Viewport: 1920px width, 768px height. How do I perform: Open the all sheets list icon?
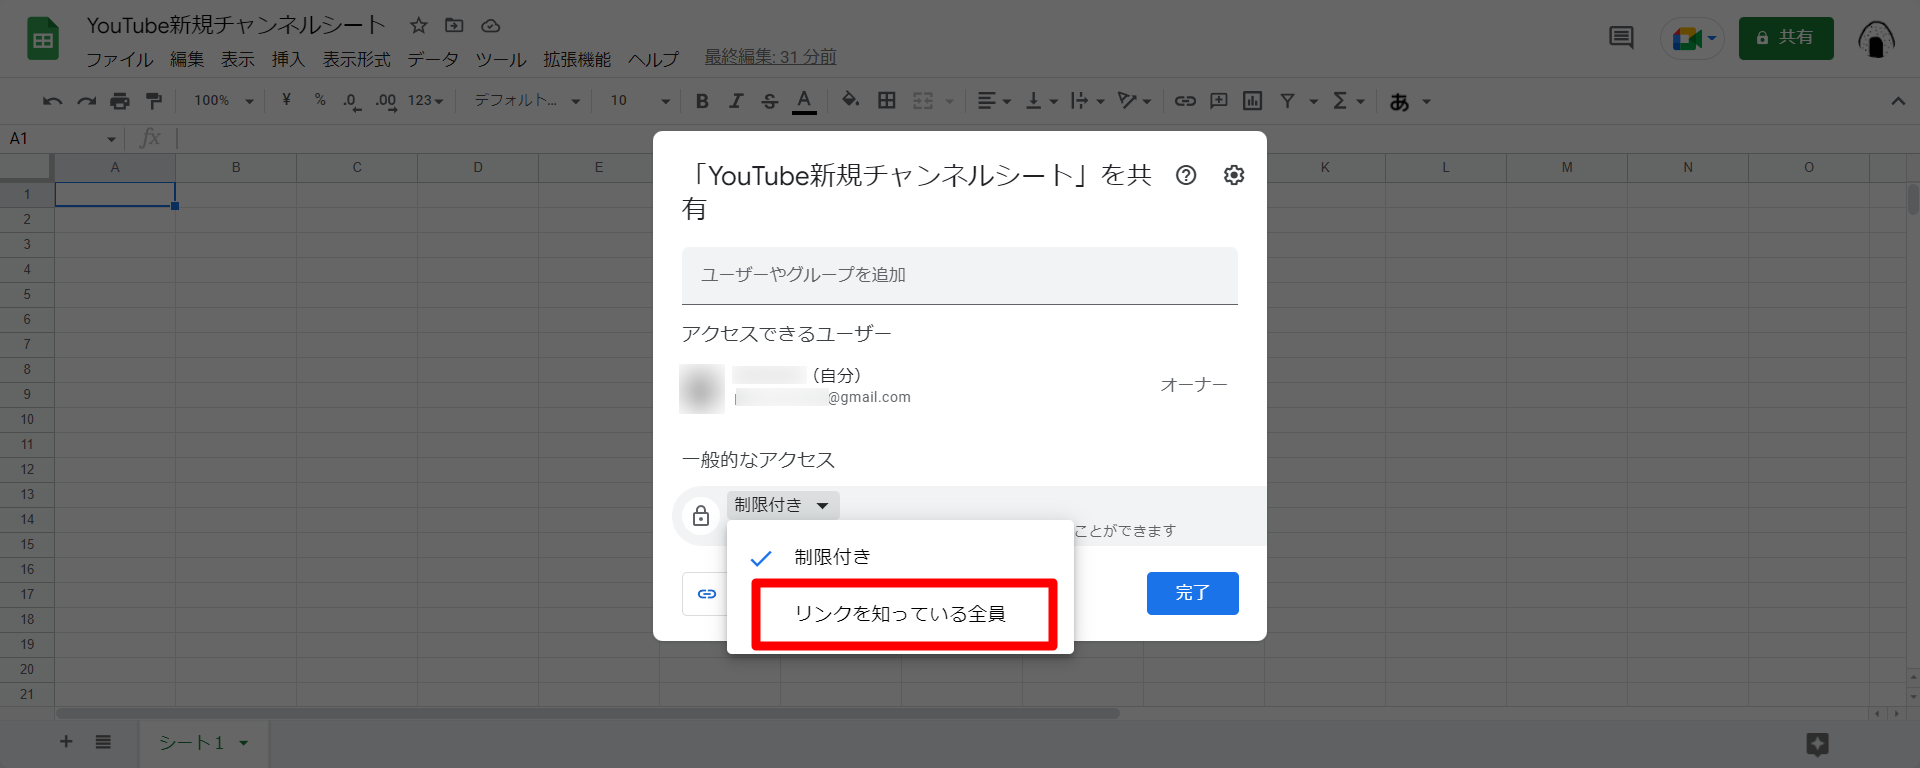(103, 742)
